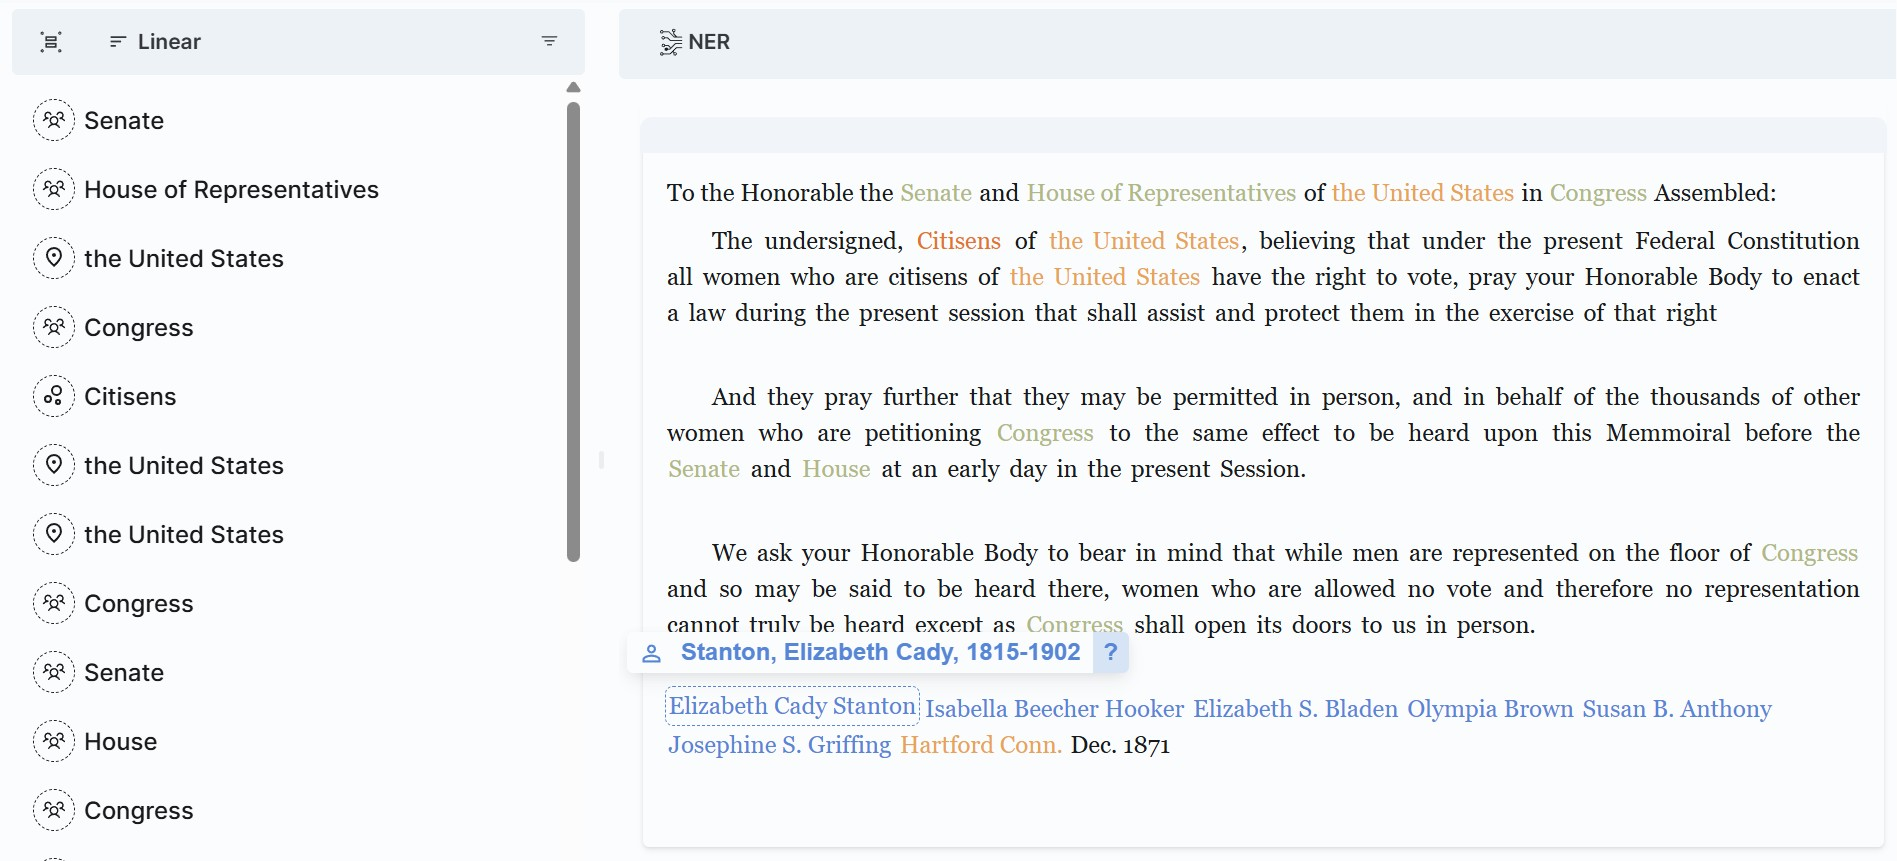Open the Stanton, Elizabeth Cady, 1815-1902 tooltip link
This screenshot has height=861, width=1897.
880,653
